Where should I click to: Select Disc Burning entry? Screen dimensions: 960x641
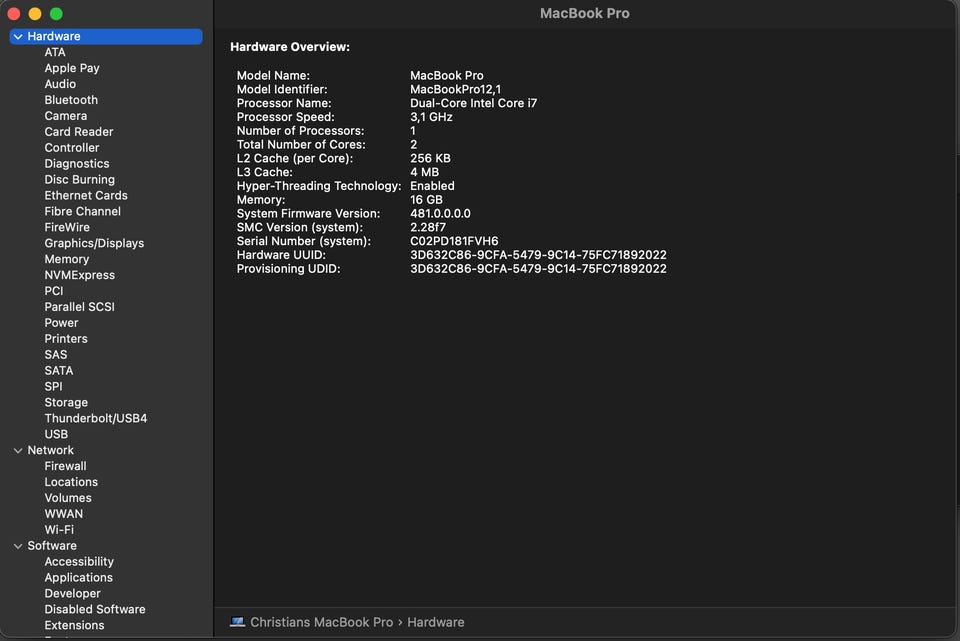tap(80, 179)
